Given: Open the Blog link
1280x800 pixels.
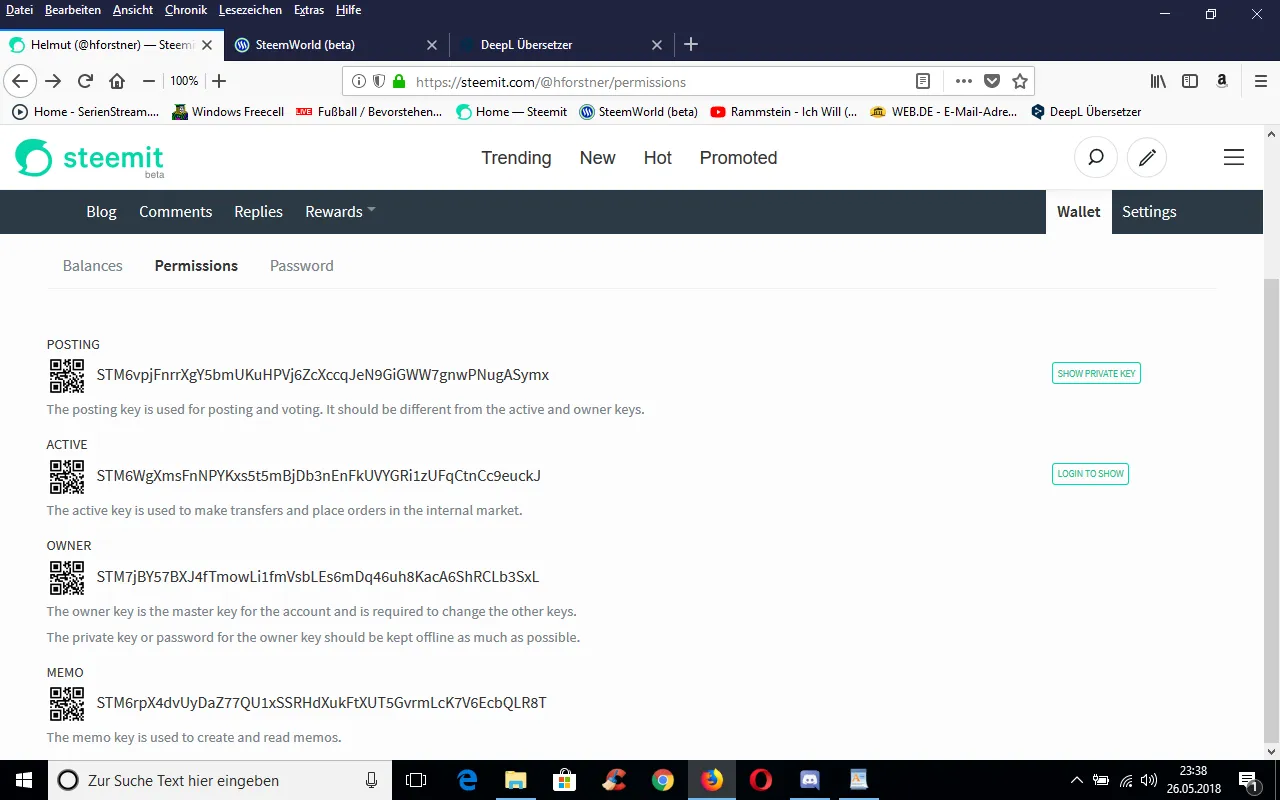Looking at the screenshot, I should [x=102, y=212].
